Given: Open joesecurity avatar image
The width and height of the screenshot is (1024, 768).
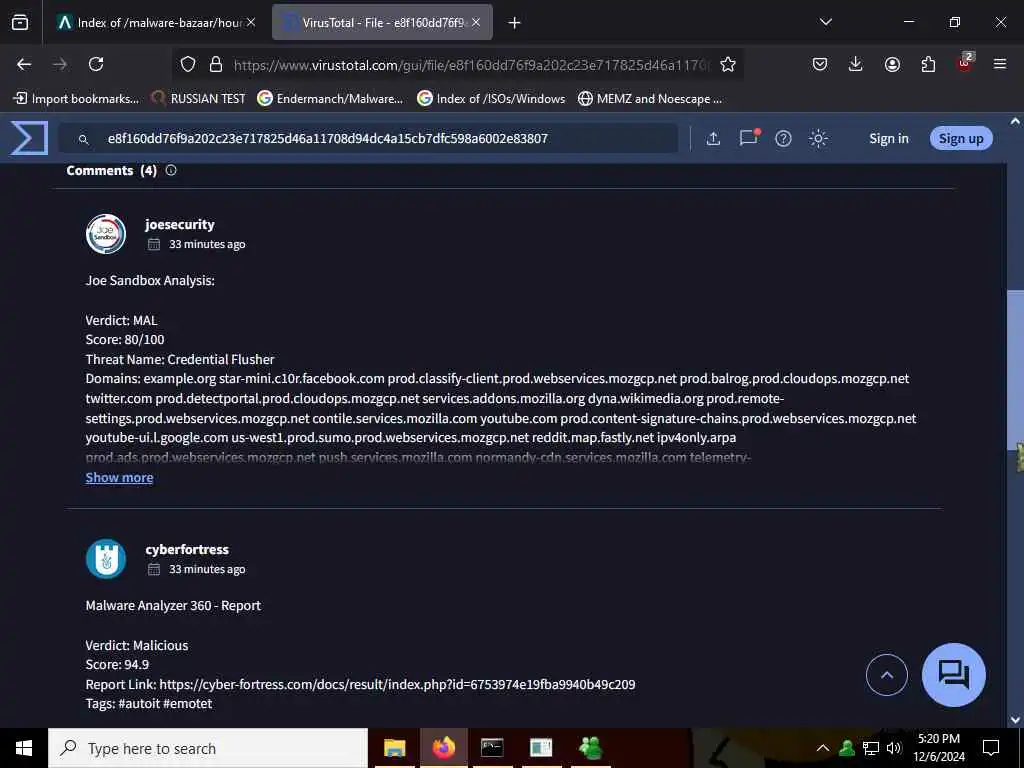Looking at the screenshot, I should [106, 234].
